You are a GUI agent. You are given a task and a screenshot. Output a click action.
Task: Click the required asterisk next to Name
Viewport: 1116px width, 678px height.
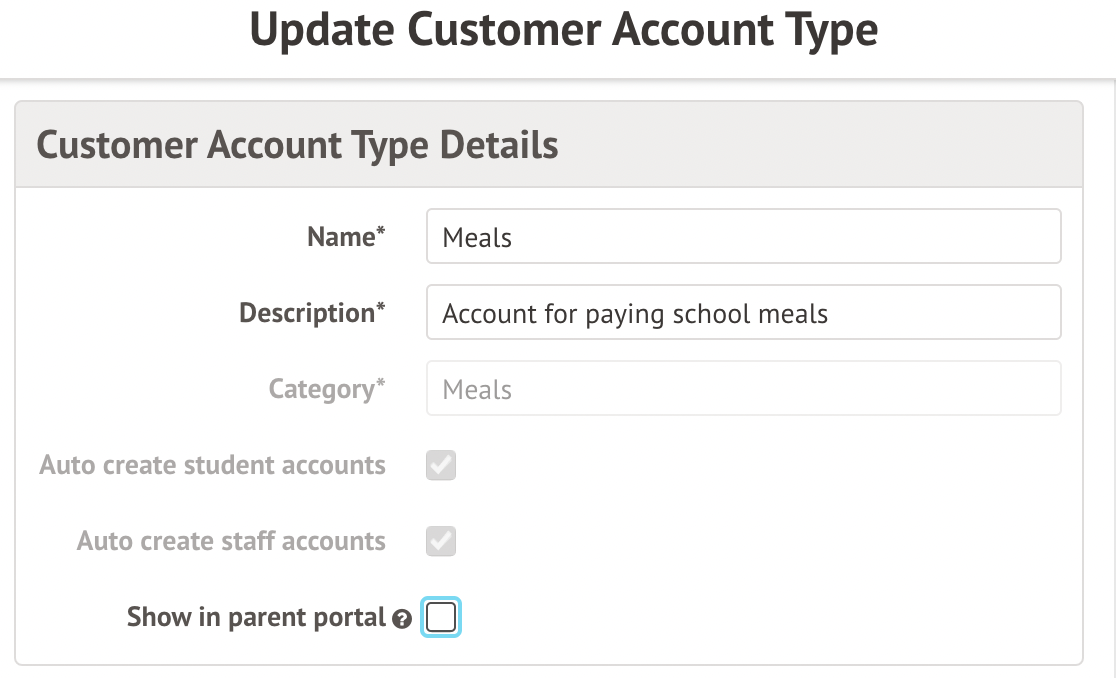point(381,232)
